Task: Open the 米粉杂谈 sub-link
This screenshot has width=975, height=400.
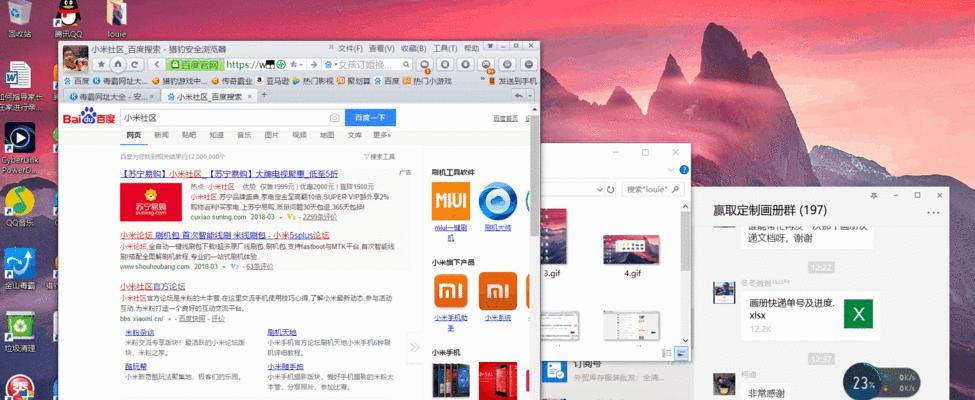Action: point(139,333)
